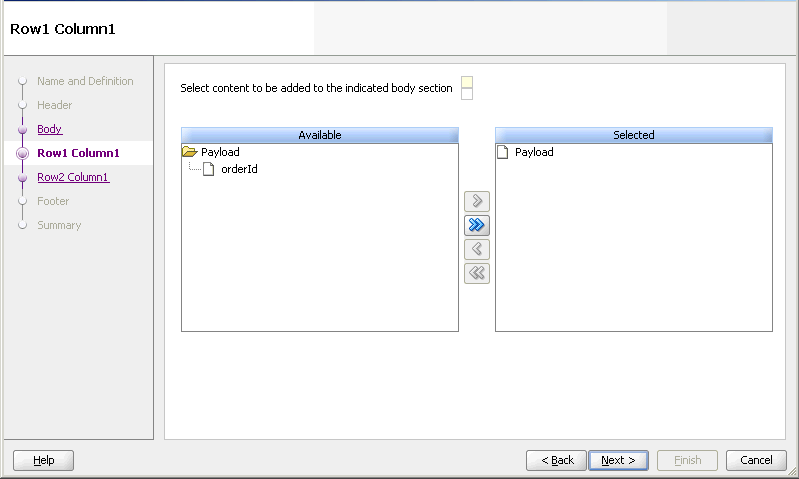Click the highlighted body section indicator
The width and height of the screenshot is (799, 479).
click(467, 82)
